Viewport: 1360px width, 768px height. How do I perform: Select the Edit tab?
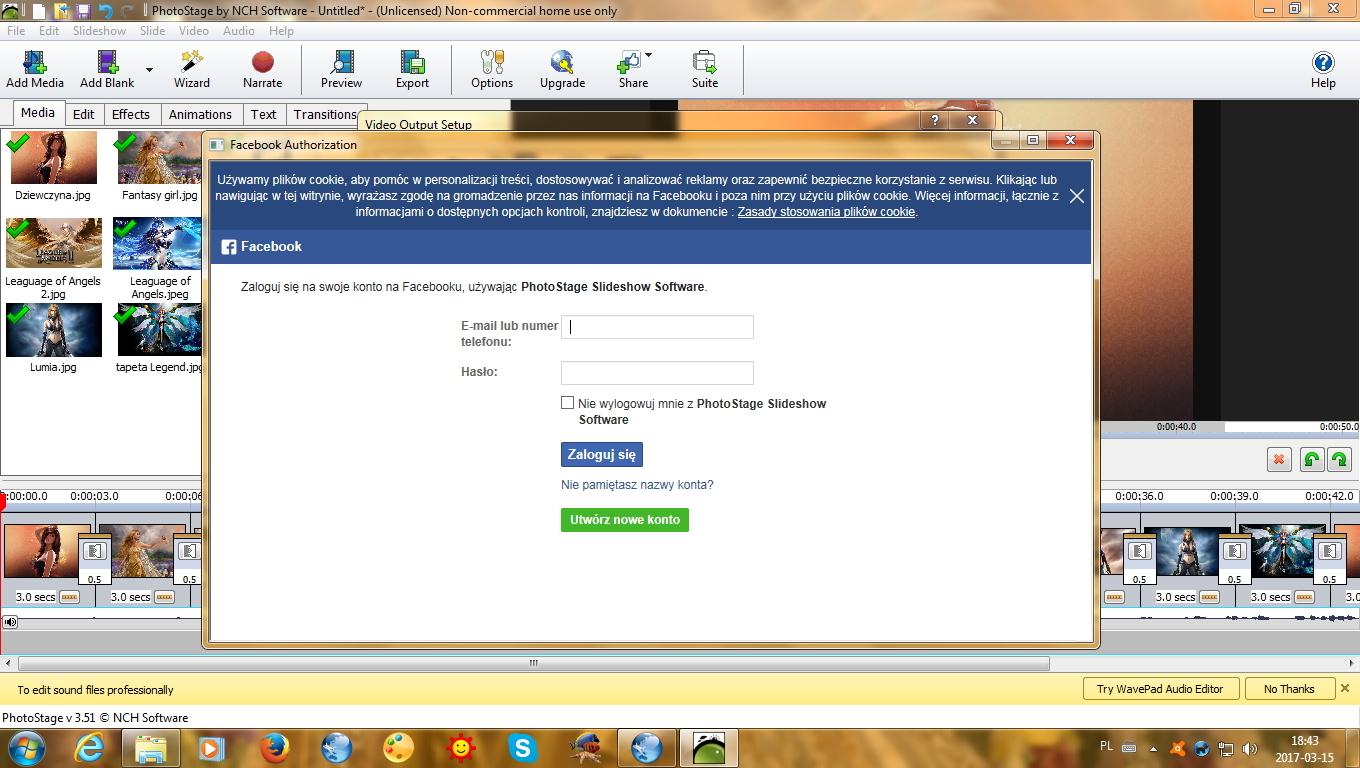84,114
